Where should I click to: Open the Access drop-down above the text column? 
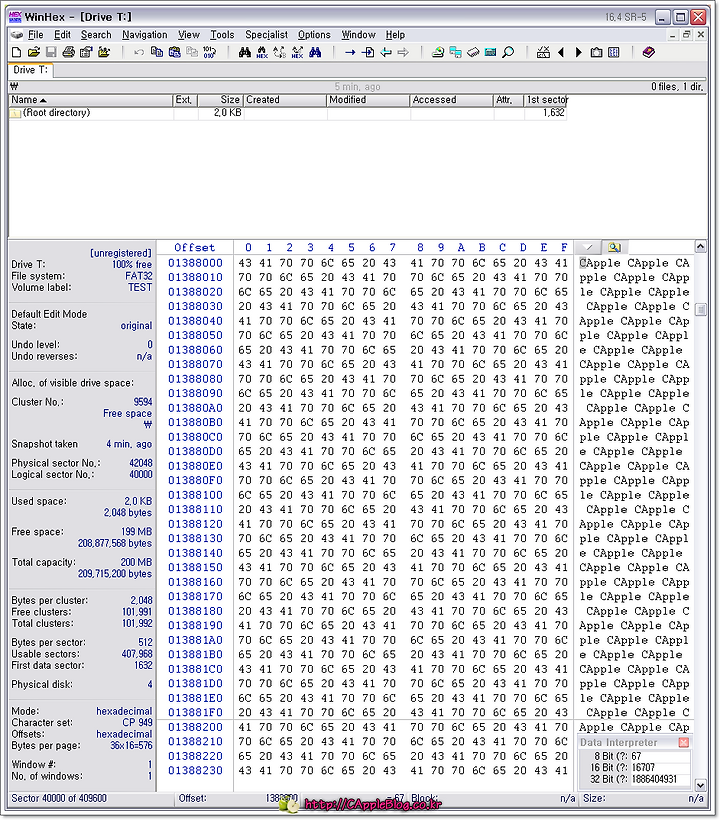pos(588,247)
